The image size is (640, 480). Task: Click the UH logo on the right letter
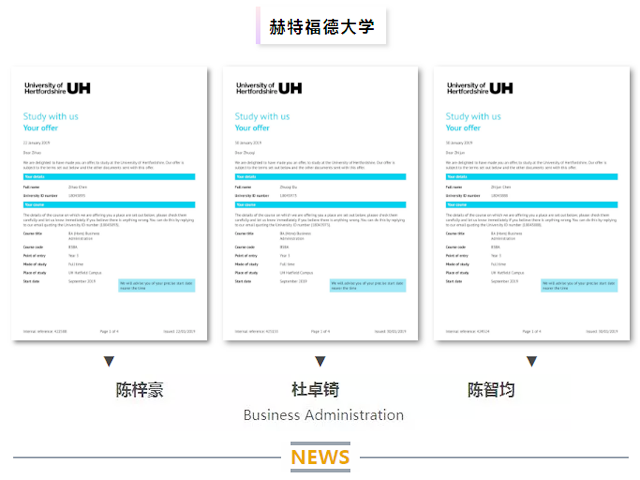click(x=480, y=88)
